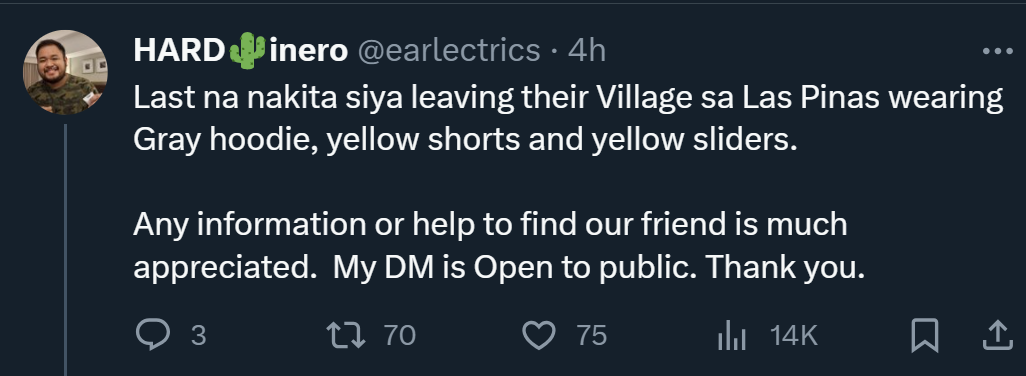The width and height of the screenshot is (1026, 376).
Task: Open view analytics bar chart icon
Action: click(732, 336)
